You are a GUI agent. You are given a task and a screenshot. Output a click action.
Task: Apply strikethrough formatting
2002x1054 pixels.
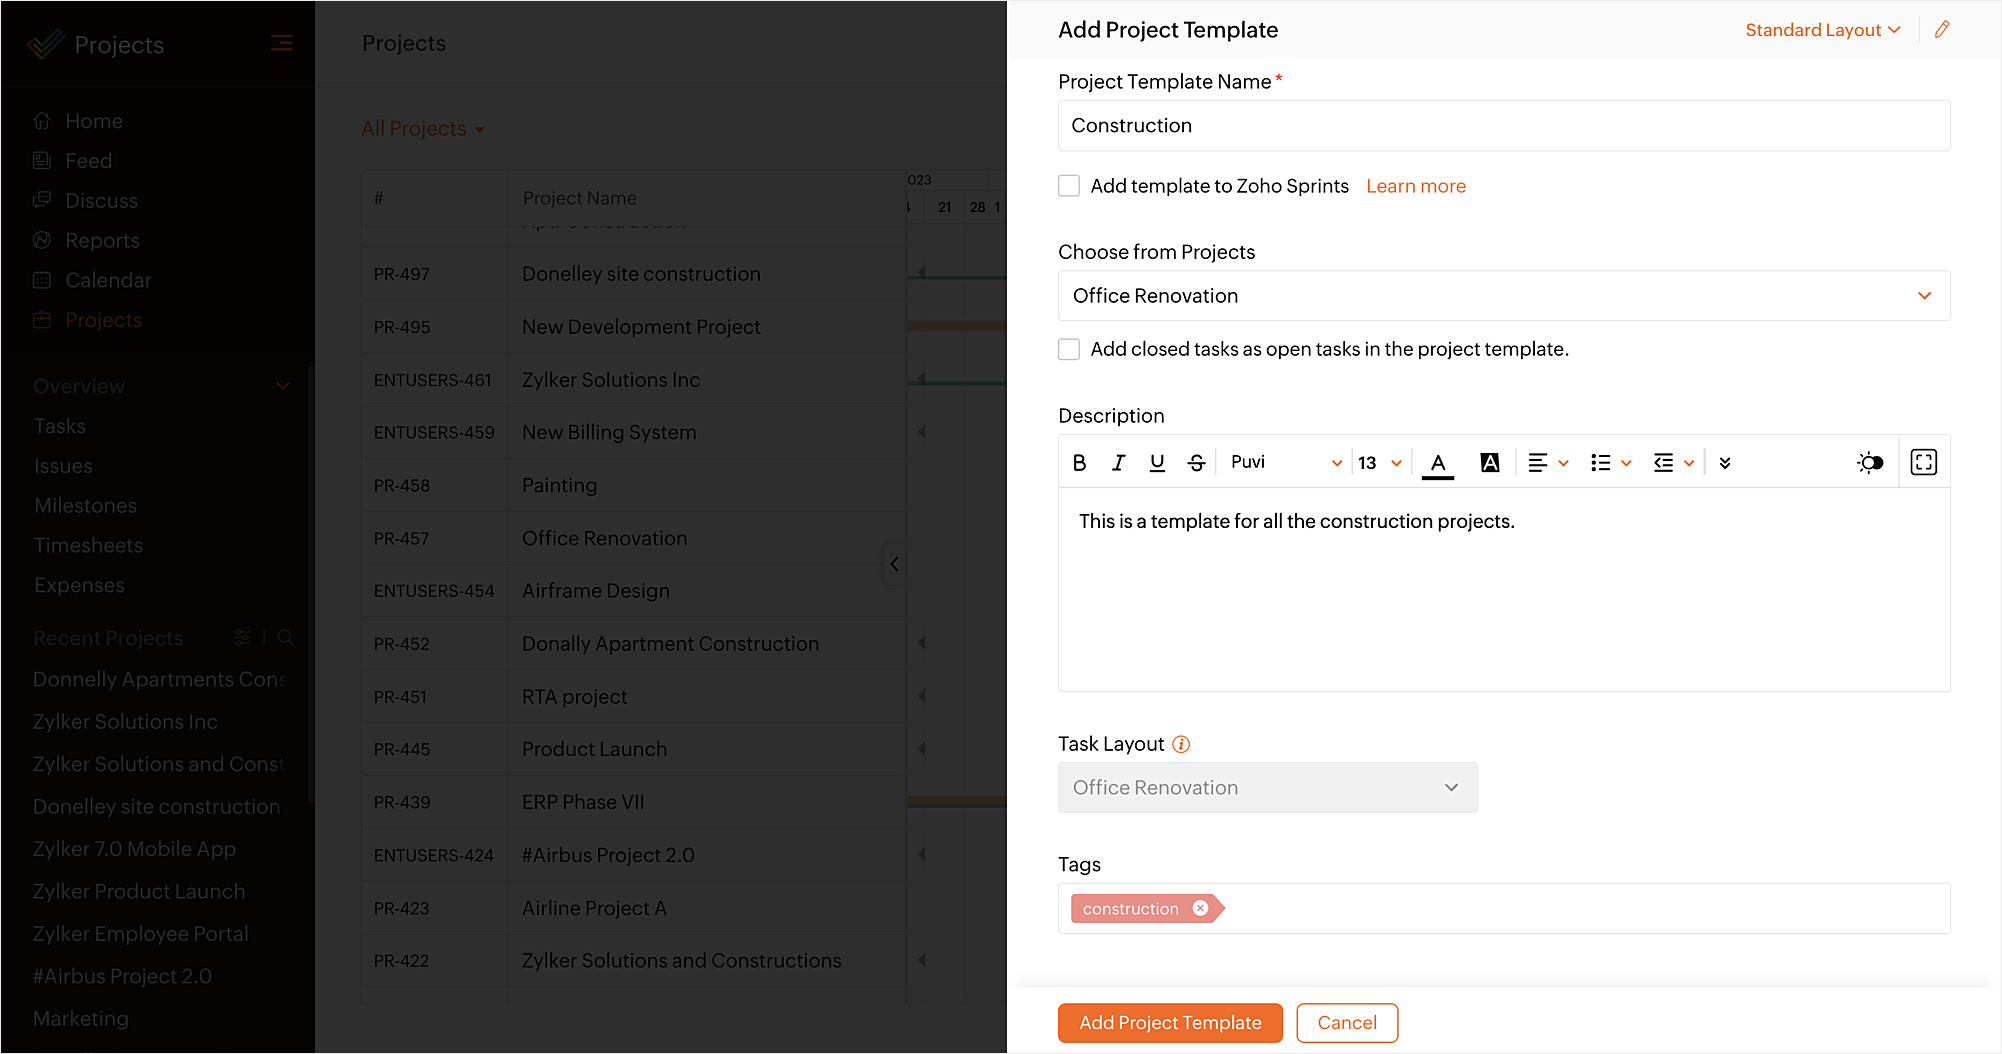pos(1196,462)
